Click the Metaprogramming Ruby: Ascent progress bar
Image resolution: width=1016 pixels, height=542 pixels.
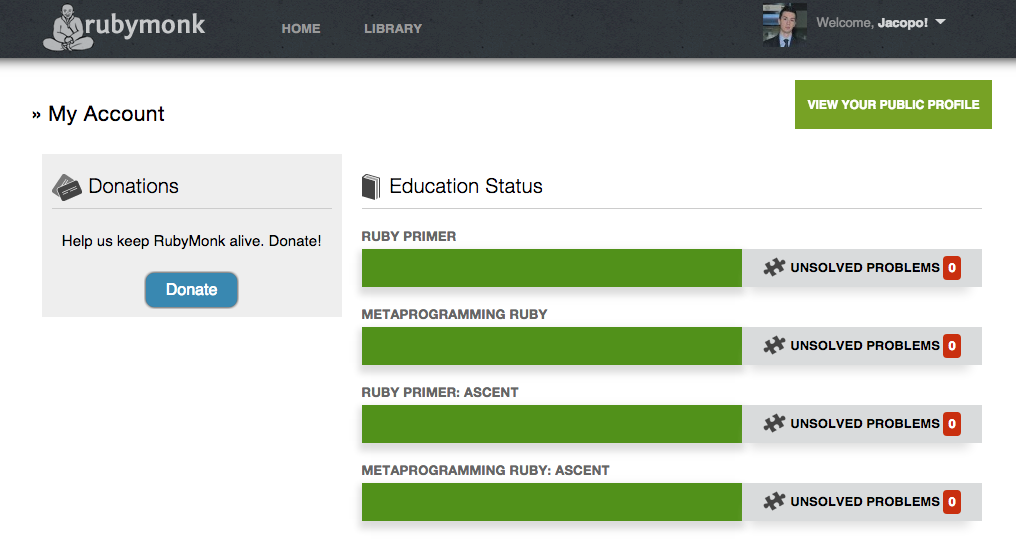pos(551,502)
